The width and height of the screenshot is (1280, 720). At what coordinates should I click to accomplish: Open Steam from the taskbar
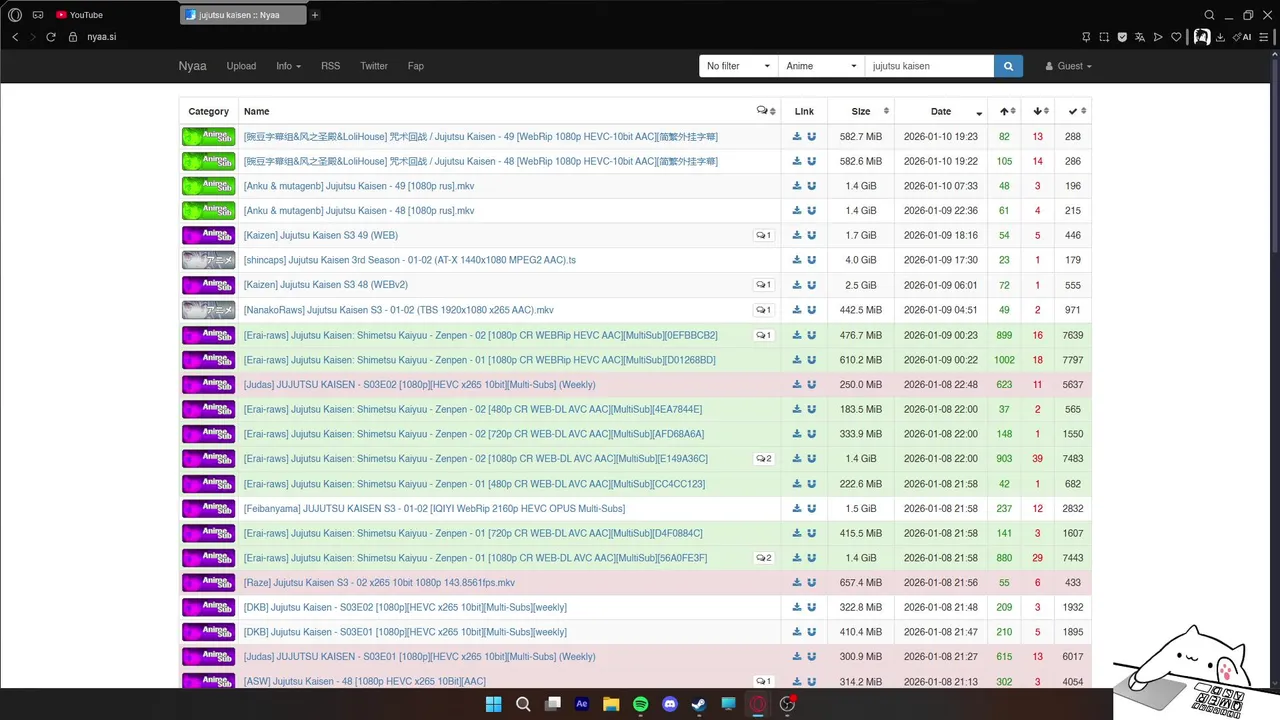pos(699,704)
